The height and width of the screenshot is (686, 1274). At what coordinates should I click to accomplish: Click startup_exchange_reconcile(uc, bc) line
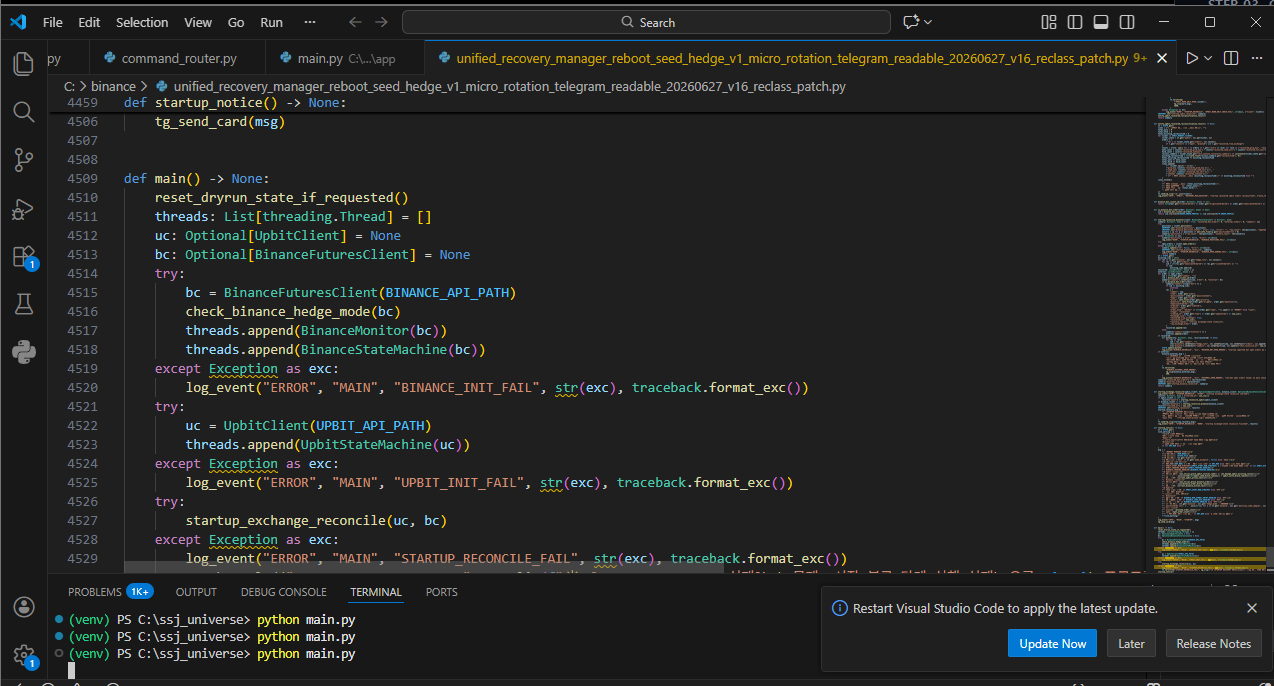point(316,520)
